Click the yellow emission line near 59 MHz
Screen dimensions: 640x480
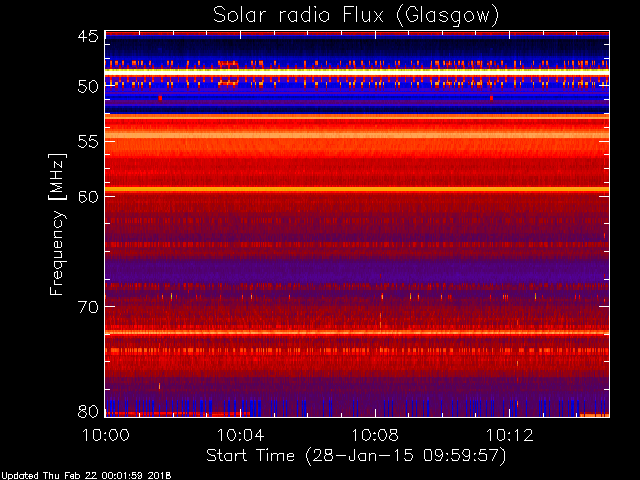click(357, 189)
